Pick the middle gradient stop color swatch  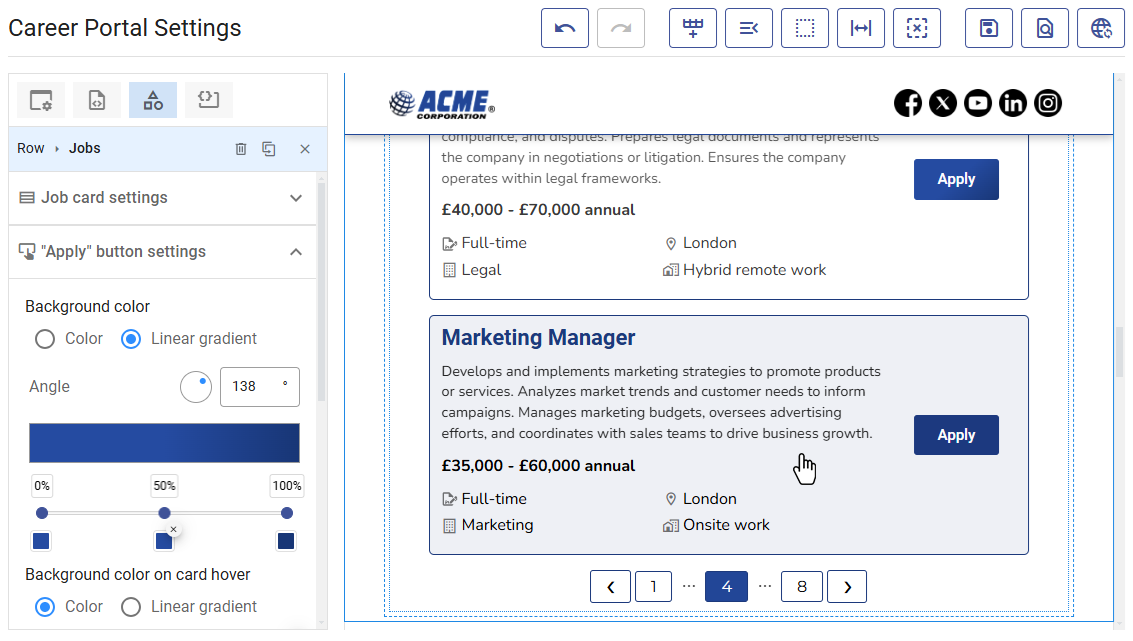[164, 540]
